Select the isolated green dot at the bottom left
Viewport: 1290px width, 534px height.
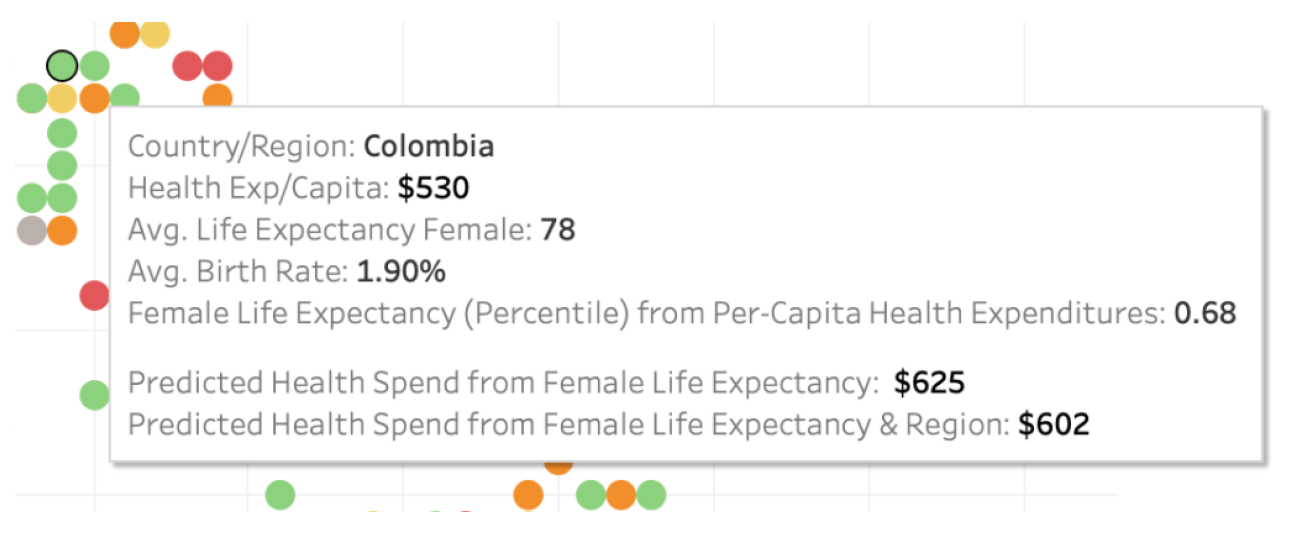click(280, 494)
